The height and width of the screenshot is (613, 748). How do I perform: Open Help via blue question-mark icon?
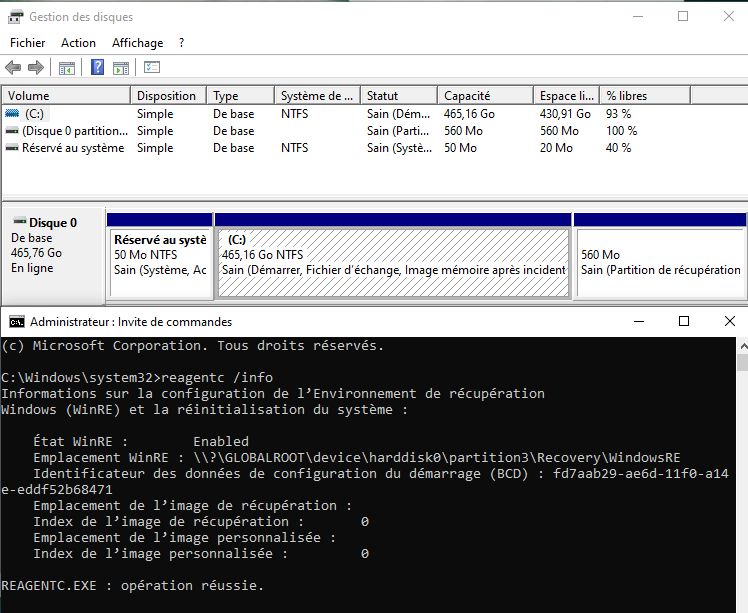(x=97, y=67)
